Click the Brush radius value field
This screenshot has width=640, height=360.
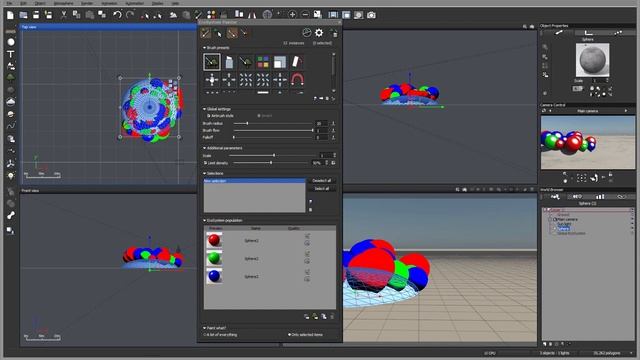coord(322,123)
